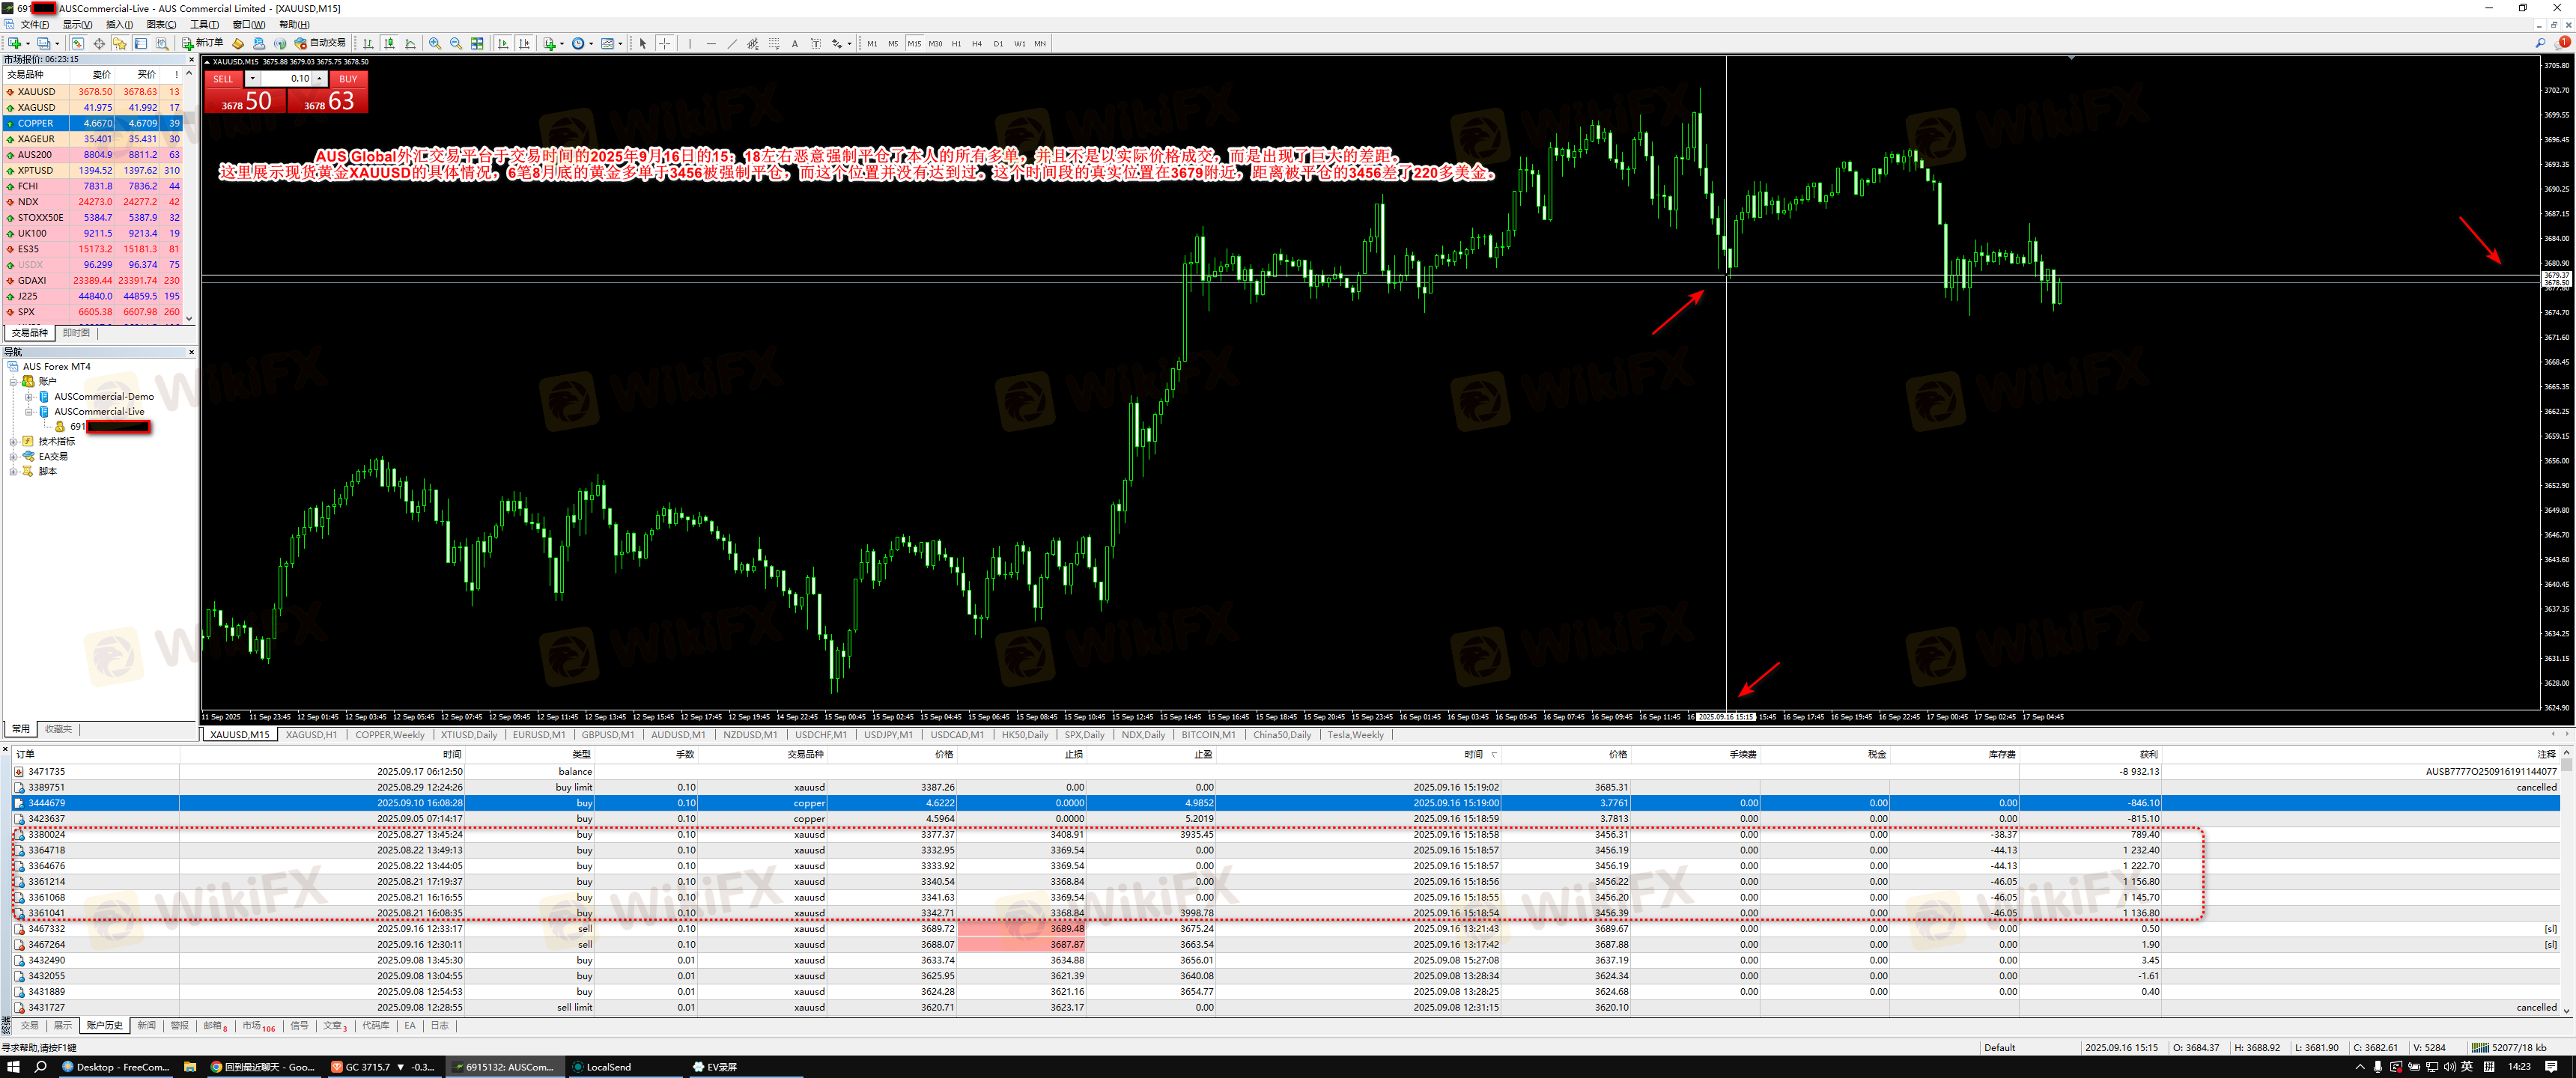This screenshot has height=1078, width=2576.
Task: Select the candlestick chart type icon
Action: [x=390, y=43]
